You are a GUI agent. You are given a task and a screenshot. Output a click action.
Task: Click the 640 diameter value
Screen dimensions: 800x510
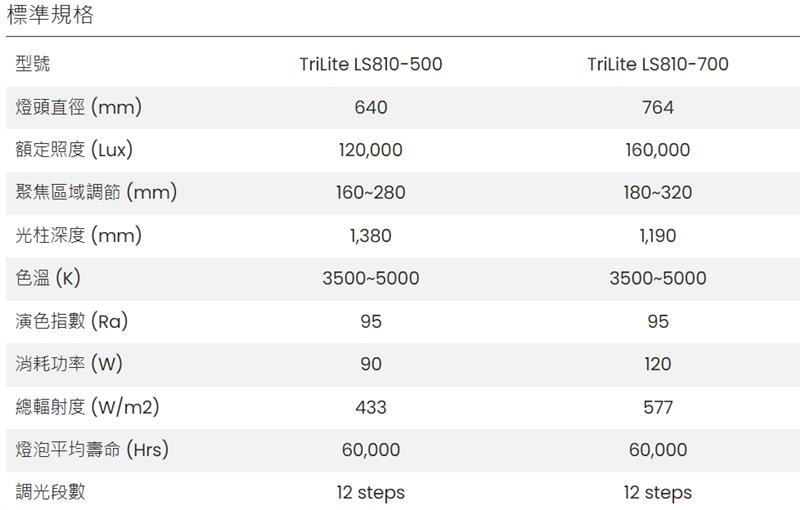[371, 108]
